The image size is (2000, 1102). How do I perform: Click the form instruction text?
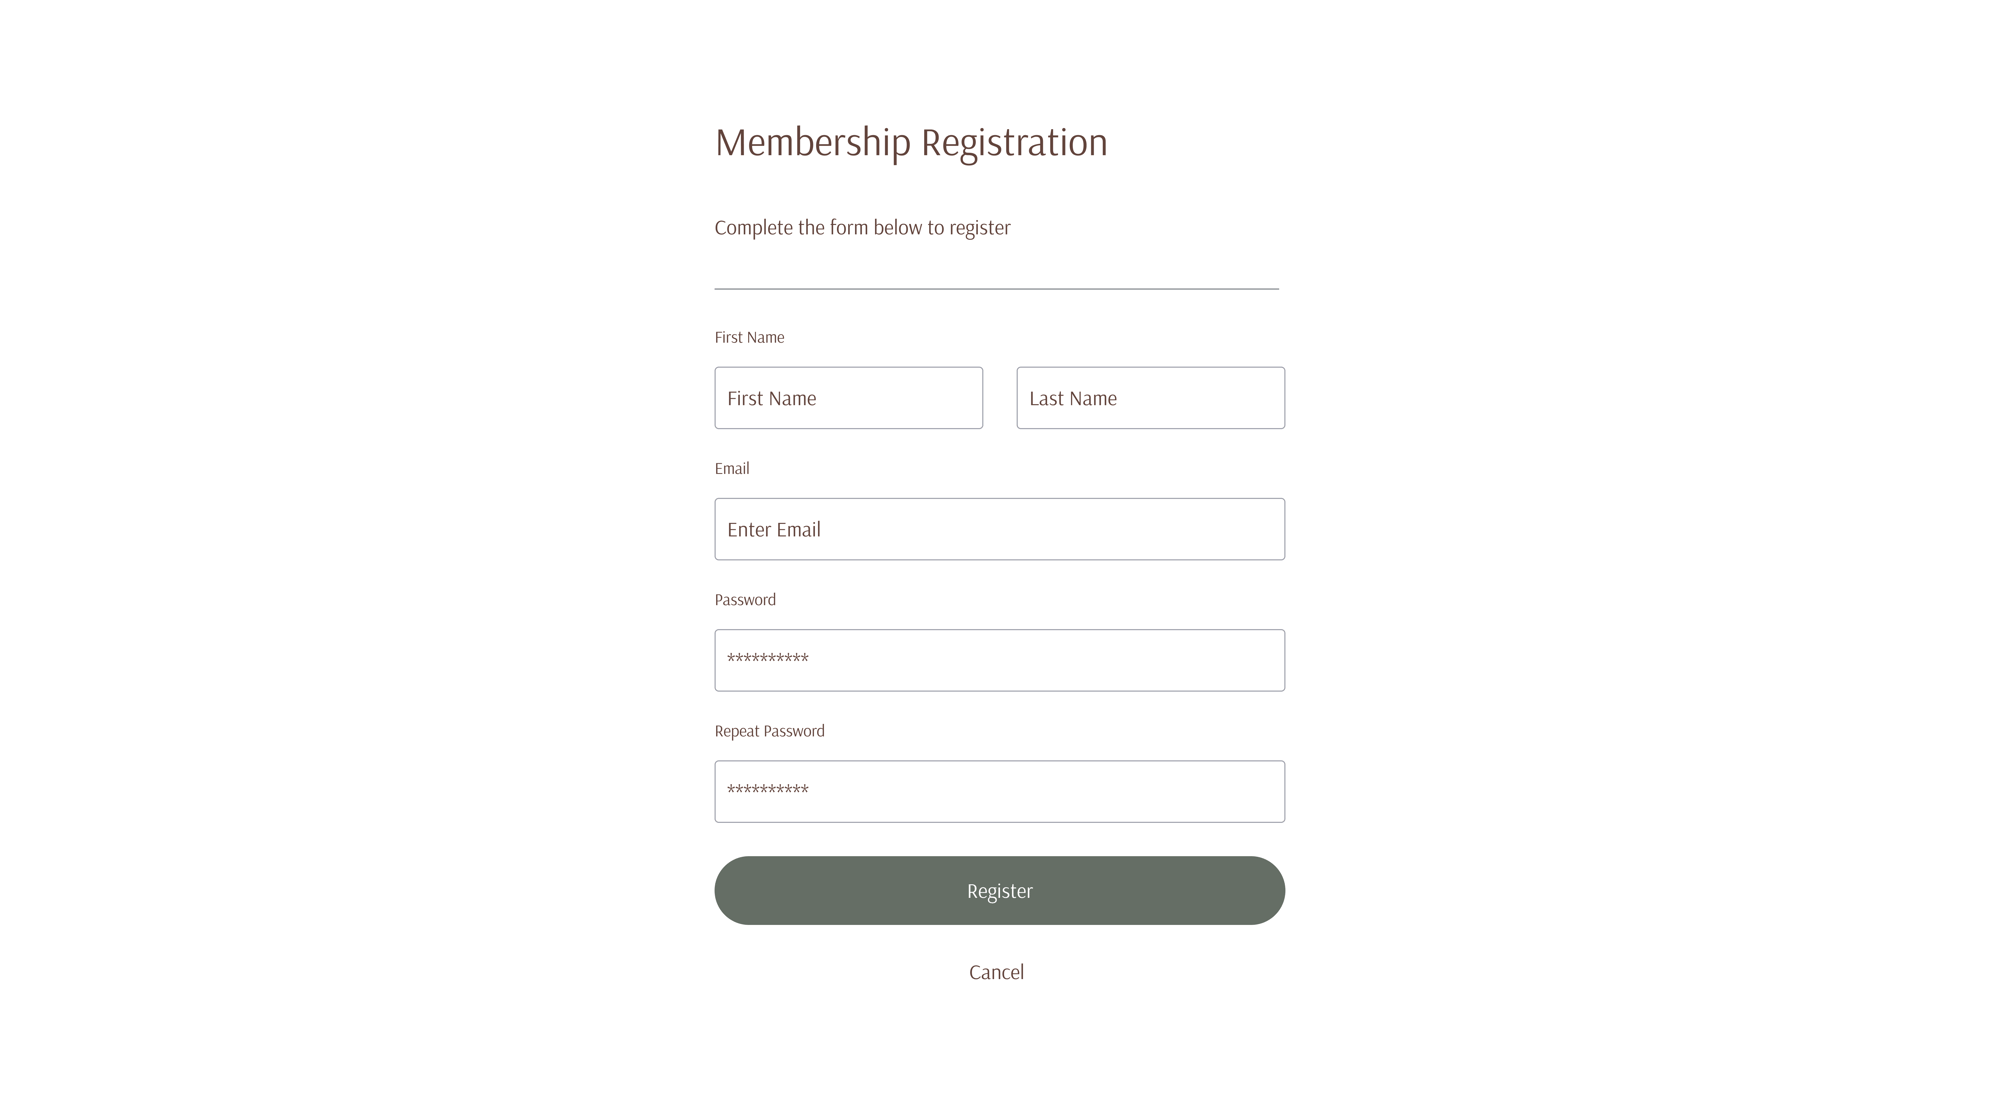[861, 227]
